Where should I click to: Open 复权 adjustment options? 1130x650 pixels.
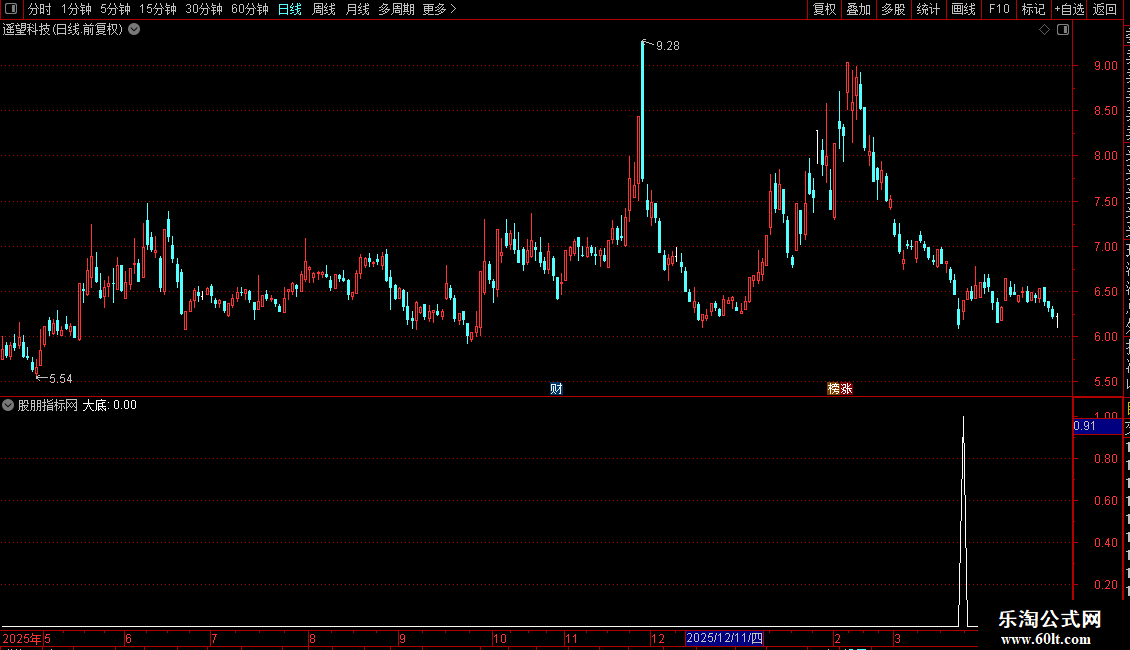pos(824,9)
